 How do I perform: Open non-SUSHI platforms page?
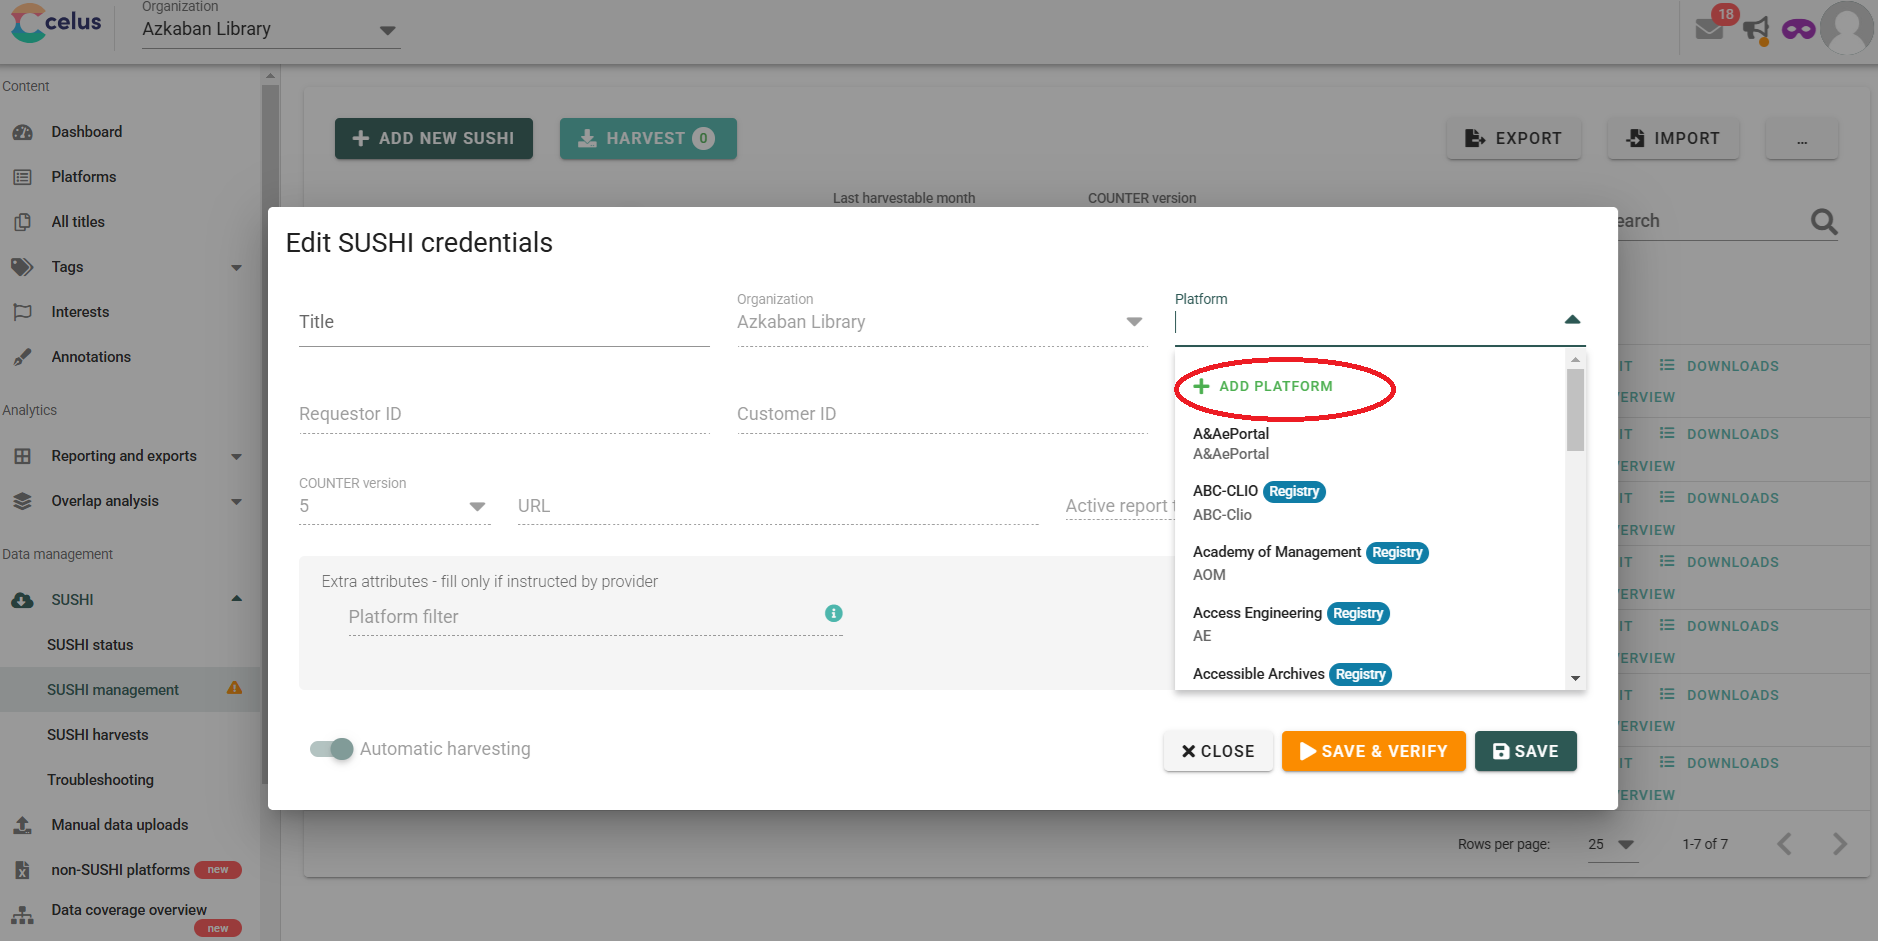coord(121,870)
